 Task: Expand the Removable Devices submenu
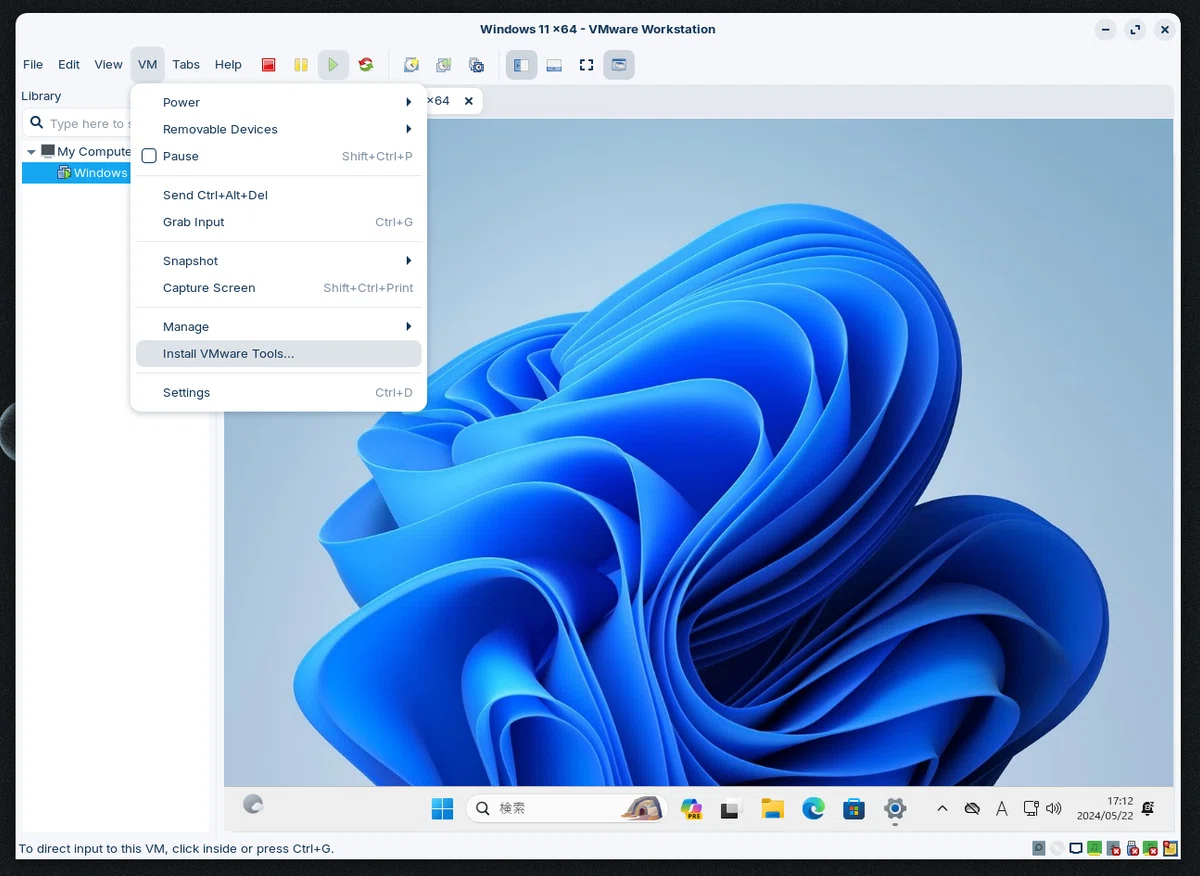[x=278, y=129]
